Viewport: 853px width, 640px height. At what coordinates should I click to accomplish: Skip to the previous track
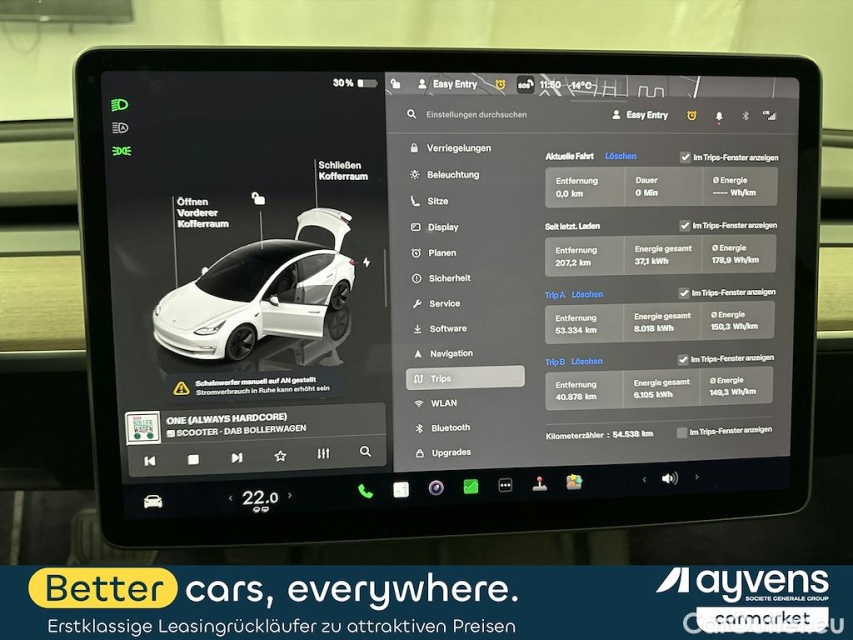(150, 461)
